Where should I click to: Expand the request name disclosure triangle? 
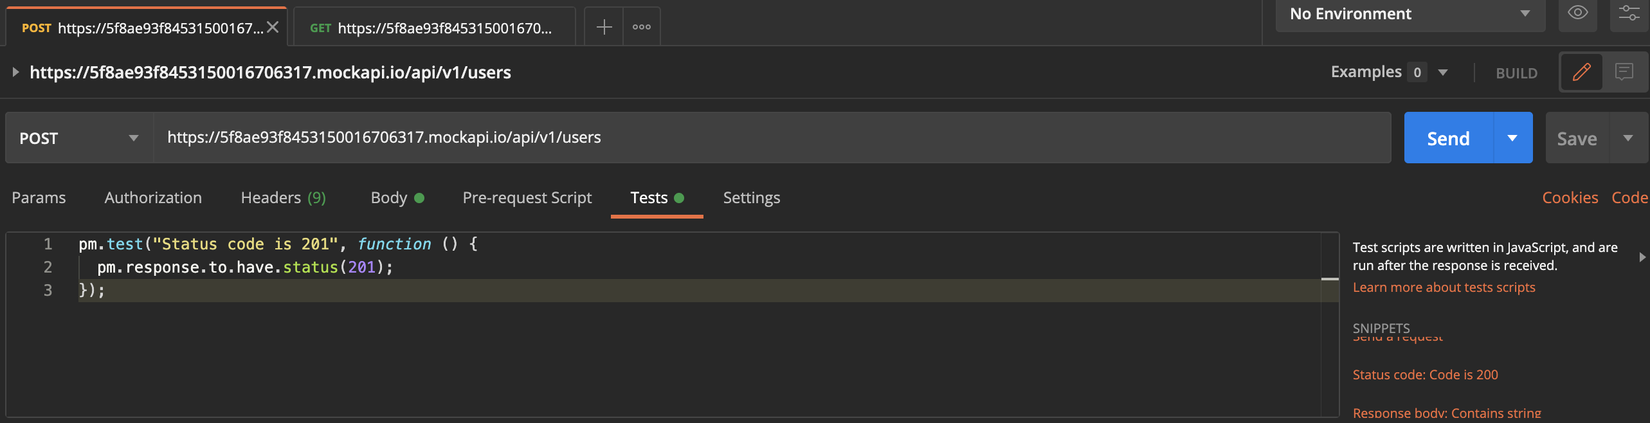[x=15, y=72]
